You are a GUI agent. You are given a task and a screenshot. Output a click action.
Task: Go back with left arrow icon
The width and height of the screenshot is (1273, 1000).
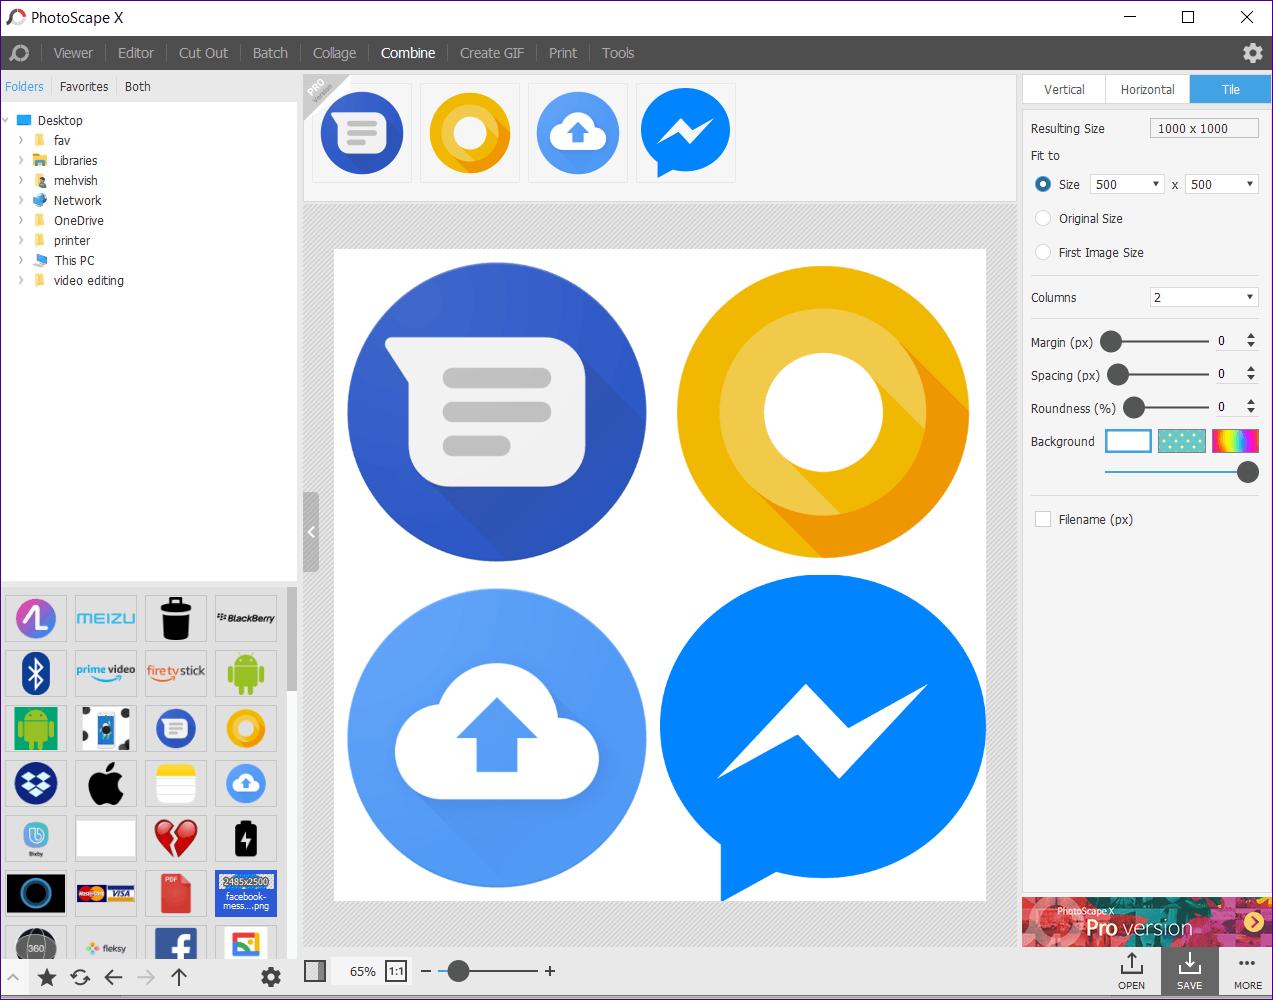coord(113,977)
